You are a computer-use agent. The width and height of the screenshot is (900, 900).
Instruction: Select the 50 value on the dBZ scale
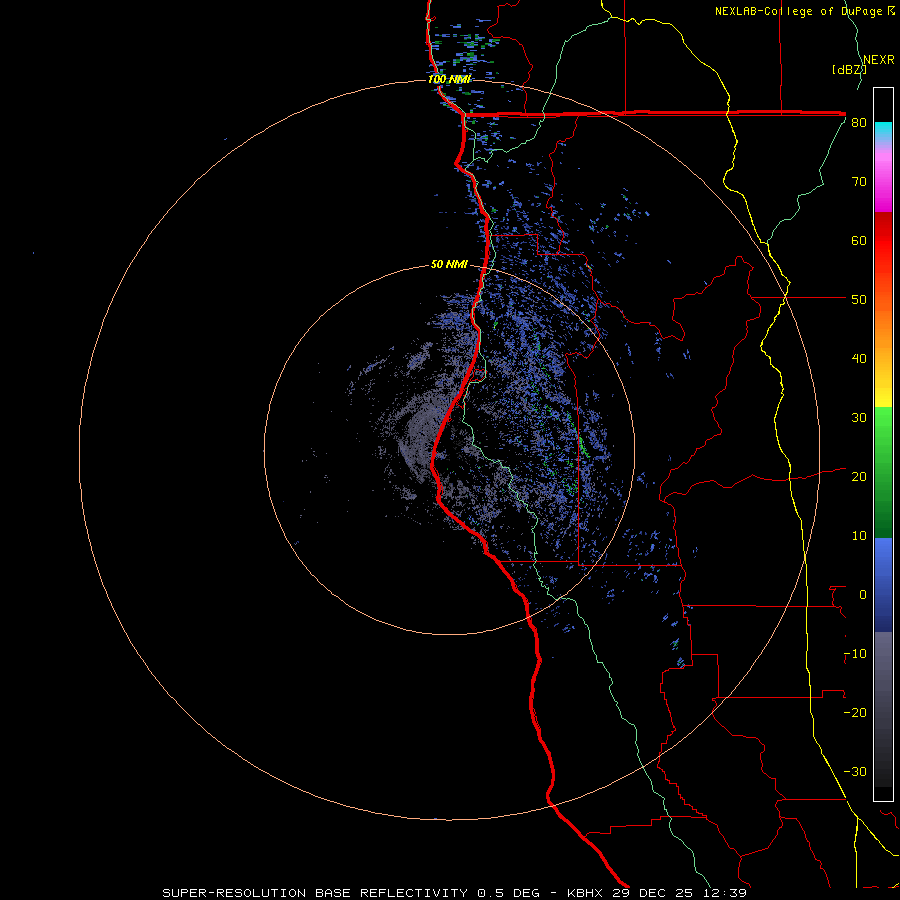coord(859,300)
